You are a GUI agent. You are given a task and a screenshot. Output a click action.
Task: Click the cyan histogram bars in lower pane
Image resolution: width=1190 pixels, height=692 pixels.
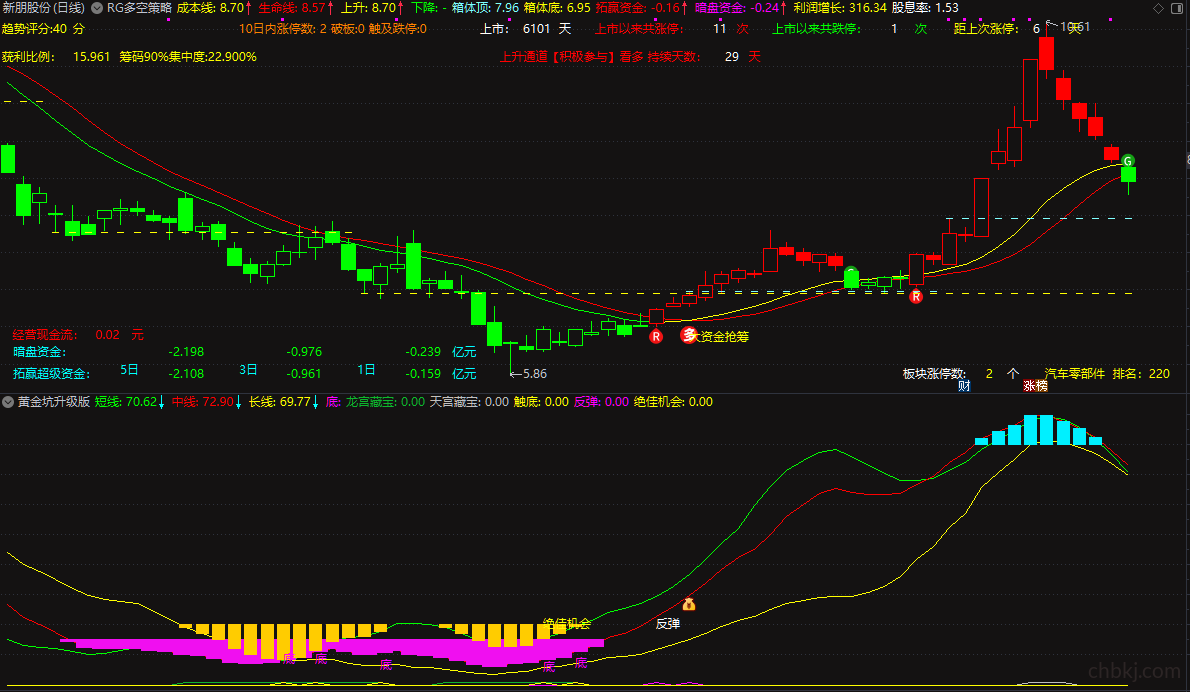(1038, 430)
